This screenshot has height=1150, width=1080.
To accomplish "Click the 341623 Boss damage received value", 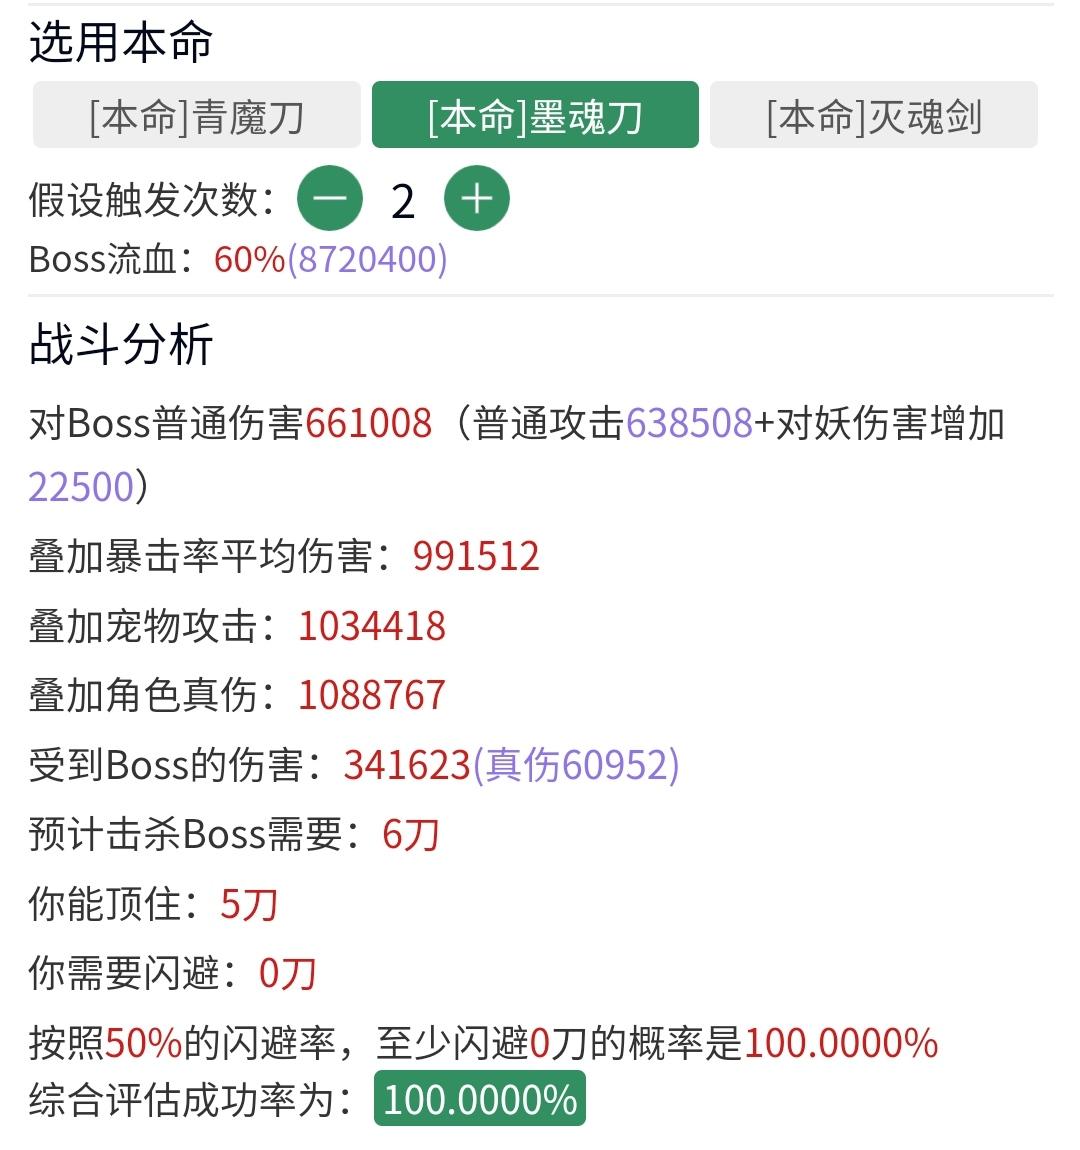I will 407,765.
